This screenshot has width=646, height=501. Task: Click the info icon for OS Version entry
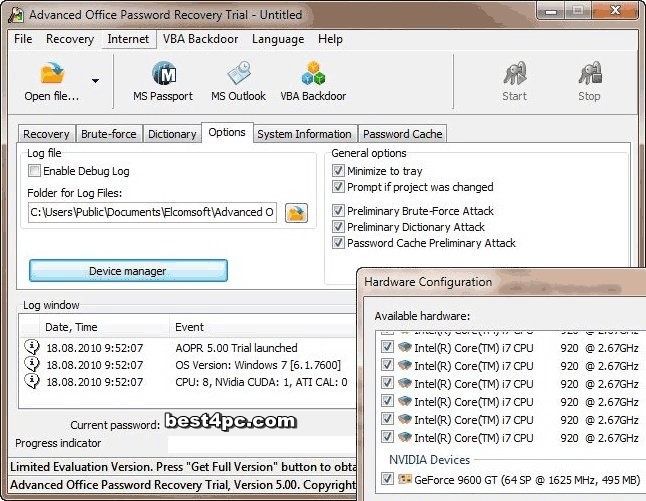tap(32, 364)
